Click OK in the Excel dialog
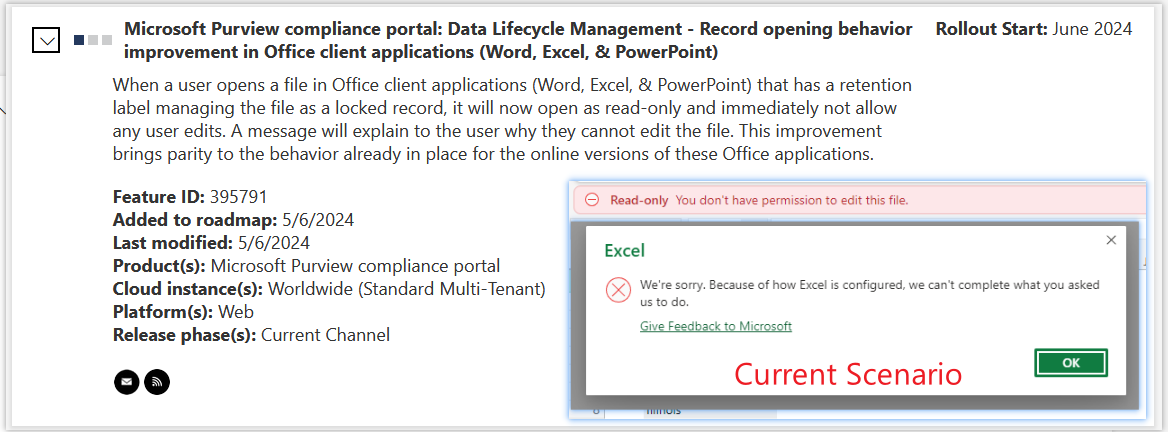The image size is (1168, 432). 1070,363
